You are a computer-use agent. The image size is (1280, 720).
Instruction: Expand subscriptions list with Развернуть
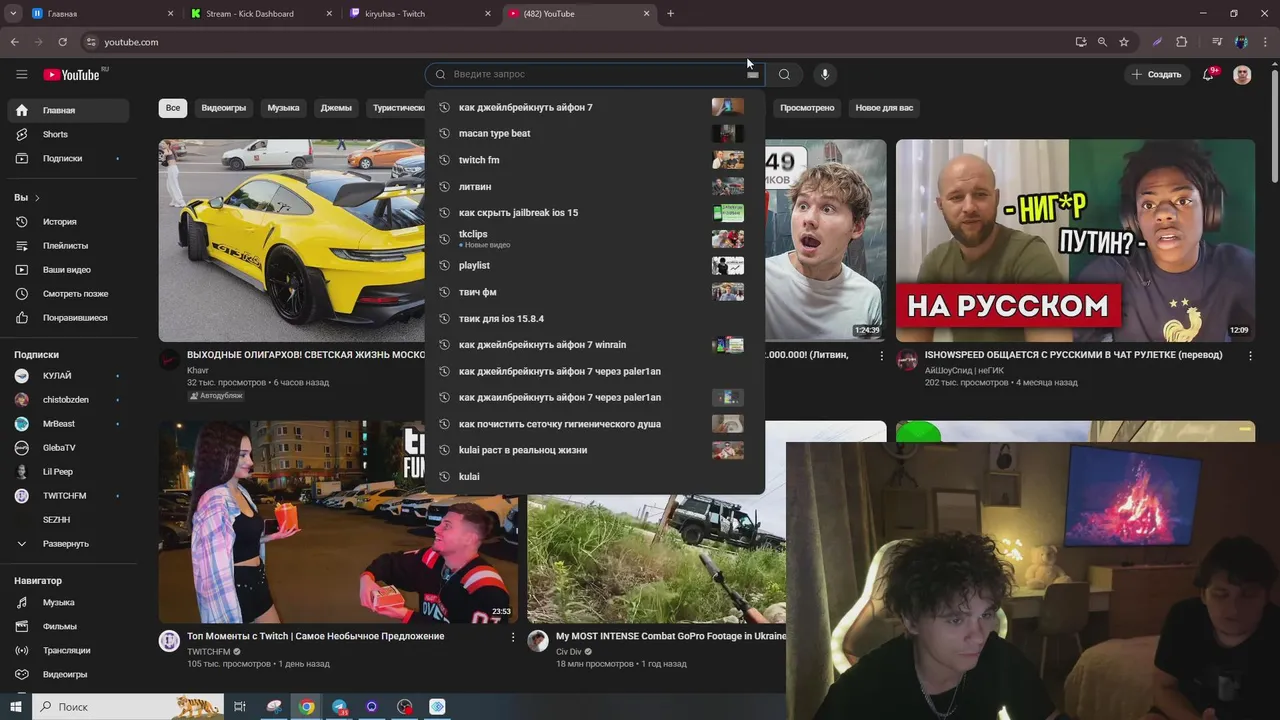[x=68, y=543]
